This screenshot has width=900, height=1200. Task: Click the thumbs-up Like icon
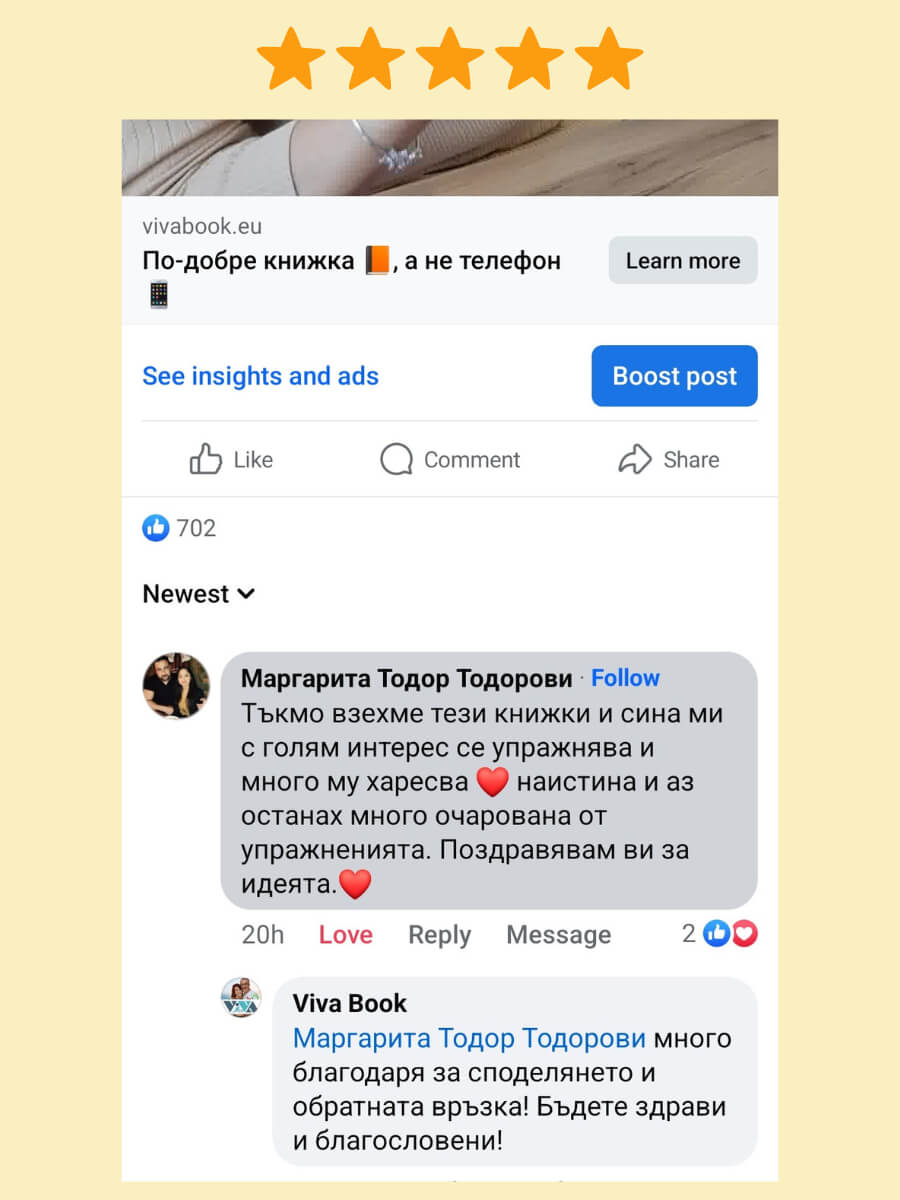tap(205, 459)
